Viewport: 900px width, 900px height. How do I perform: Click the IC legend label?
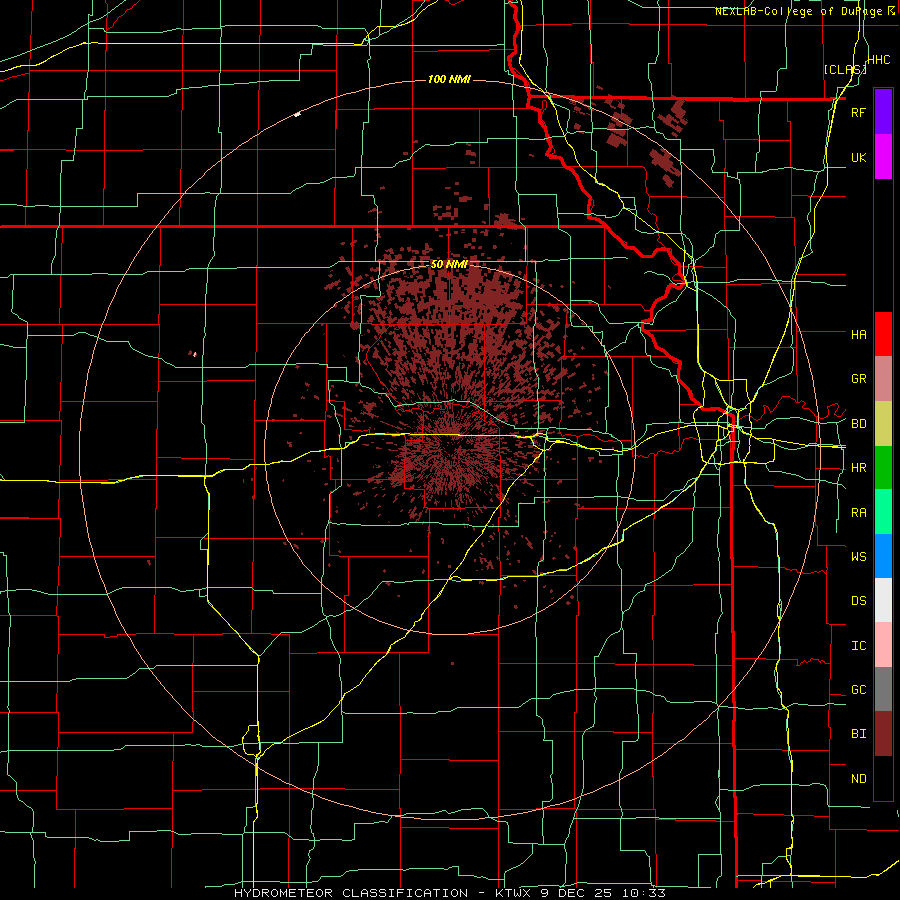click(858, 646)
